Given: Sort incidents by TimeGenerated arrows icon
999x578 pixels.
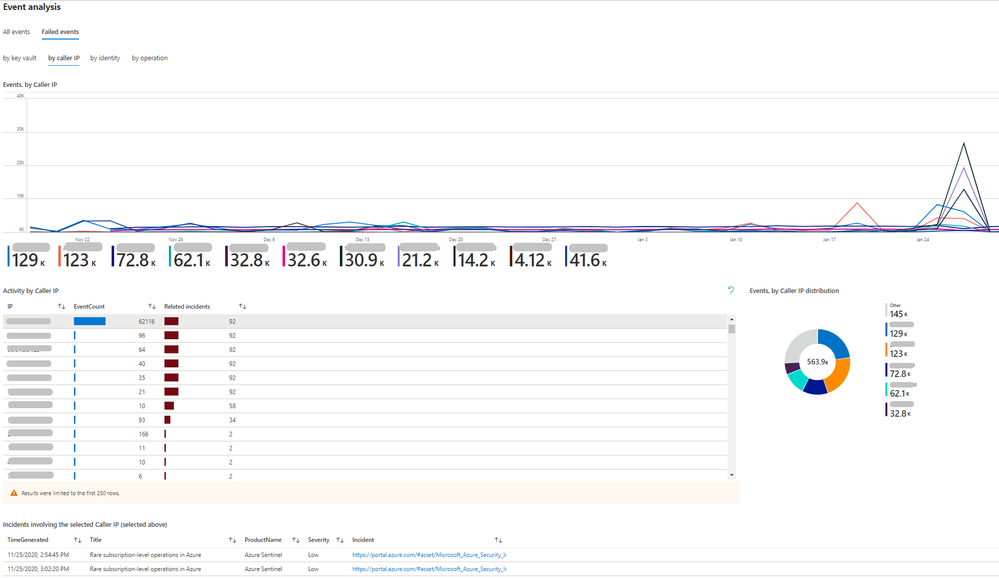Looking at the screenshot, I should pos(77,540).
